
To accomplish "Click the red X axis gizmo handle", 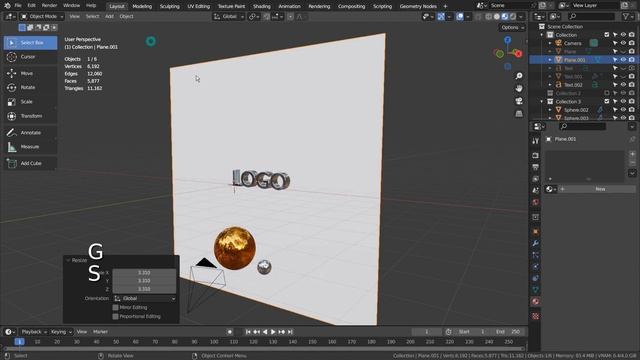I will coord(518,53).
